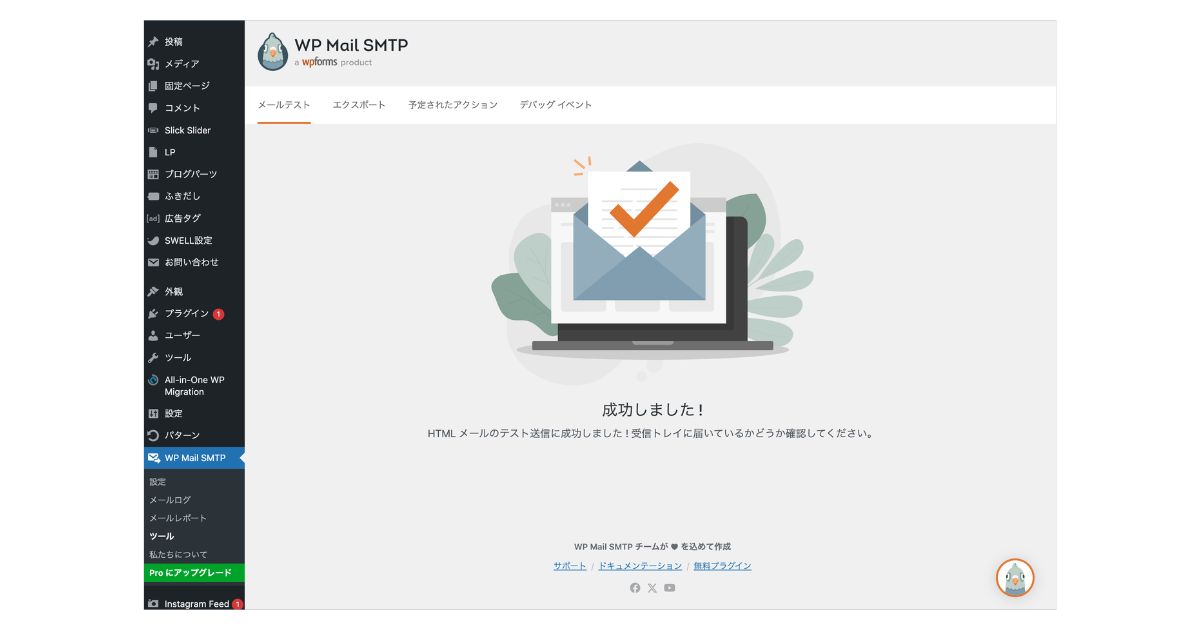Open the 予定されたアクション tab
Screen dimensions: 1200x630
[452, 105]
